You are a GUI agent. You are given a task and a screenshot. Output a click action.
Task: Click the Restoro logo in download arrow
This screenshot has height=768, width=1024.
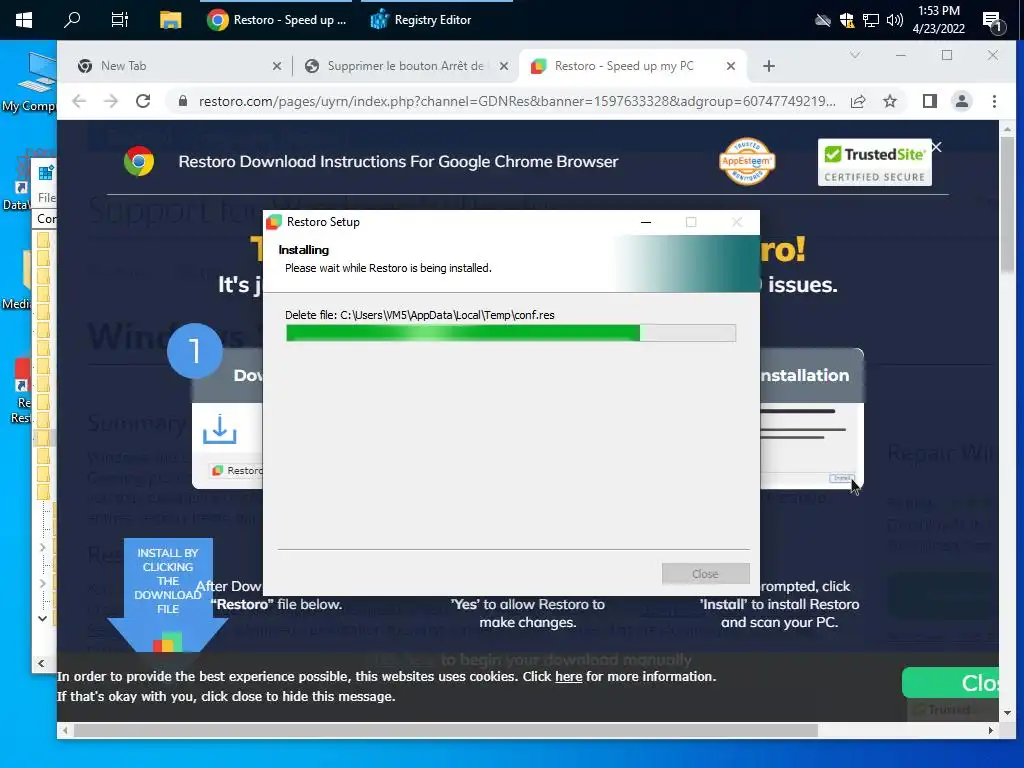click(x=167, y=642)
